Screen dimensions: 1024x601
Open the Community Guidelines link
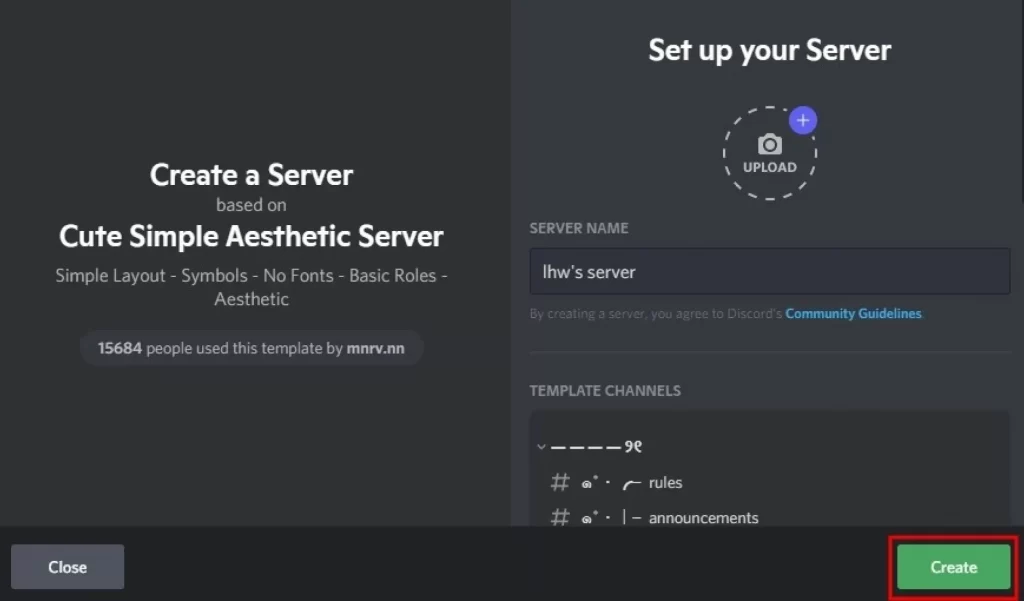853,314
